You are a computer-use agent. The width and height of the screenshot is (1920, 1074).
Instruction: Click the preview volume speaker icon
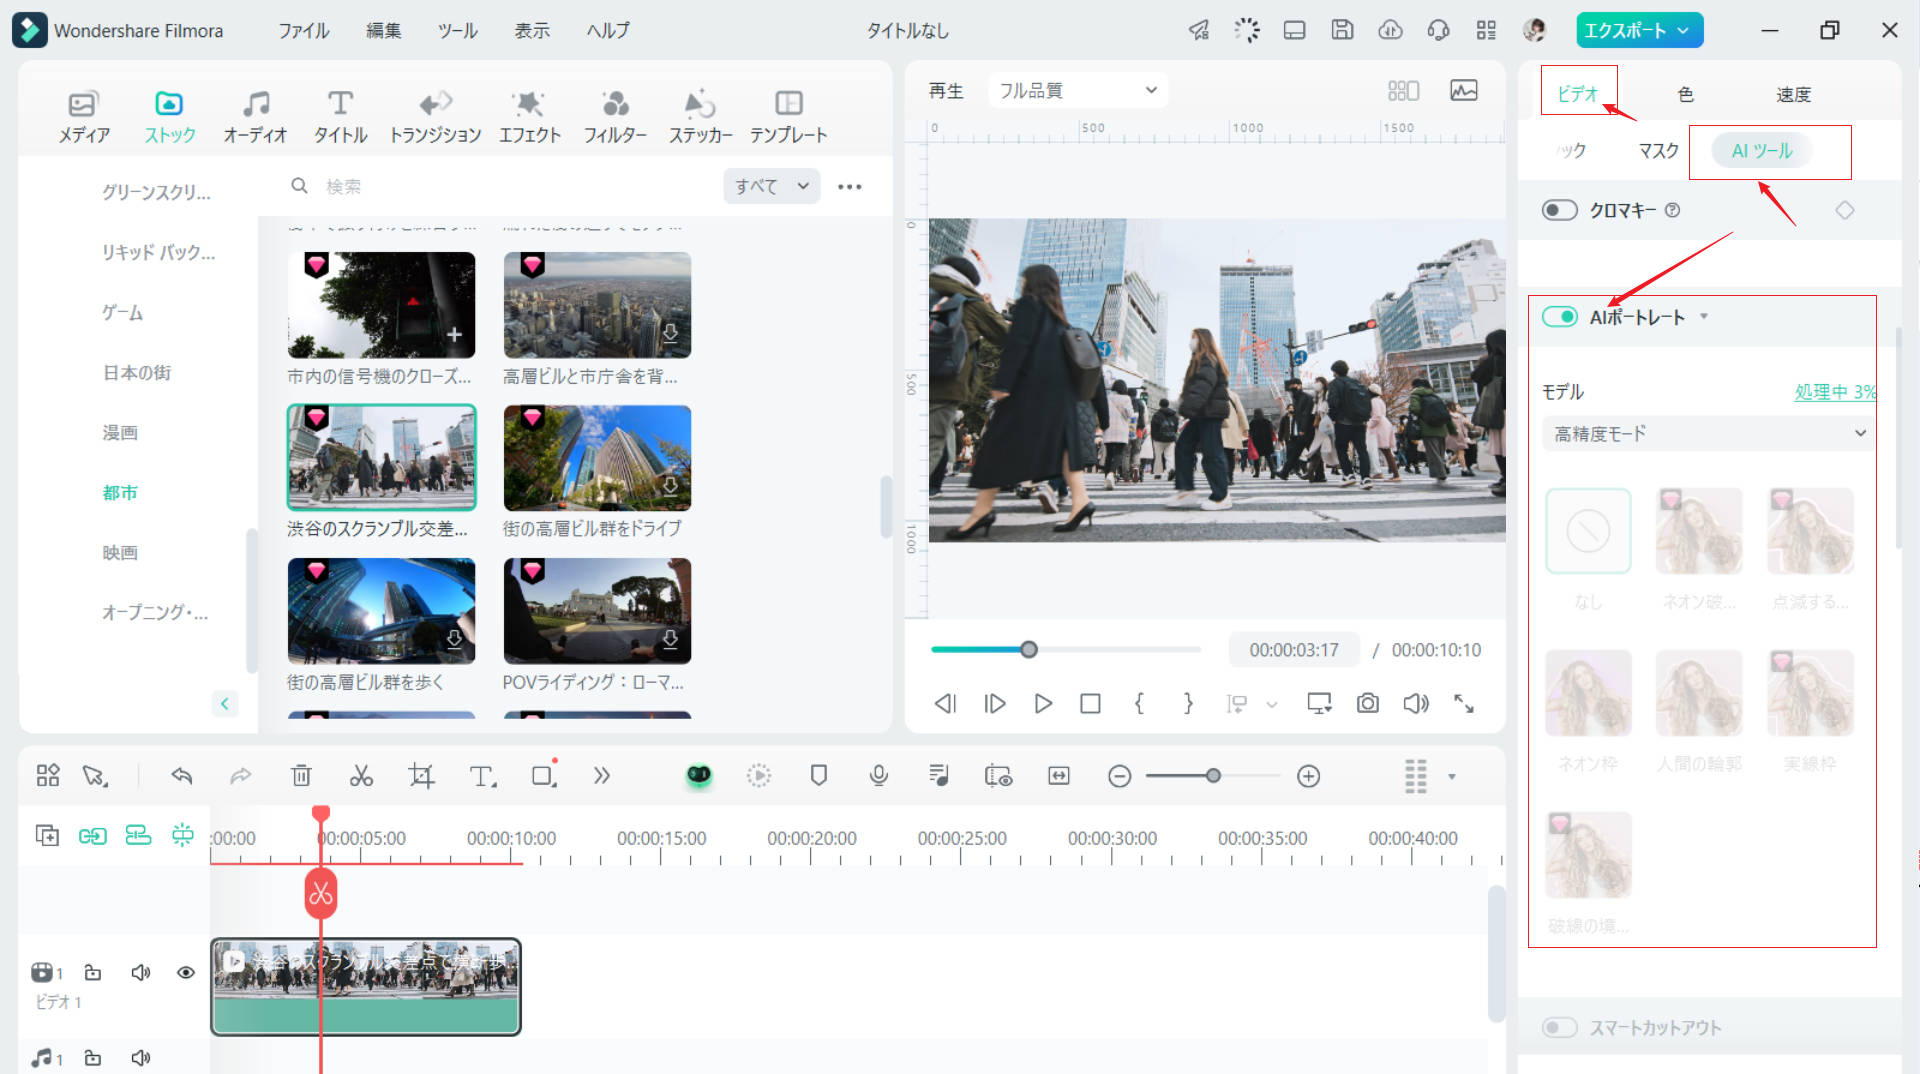[x=1416, y=704]
